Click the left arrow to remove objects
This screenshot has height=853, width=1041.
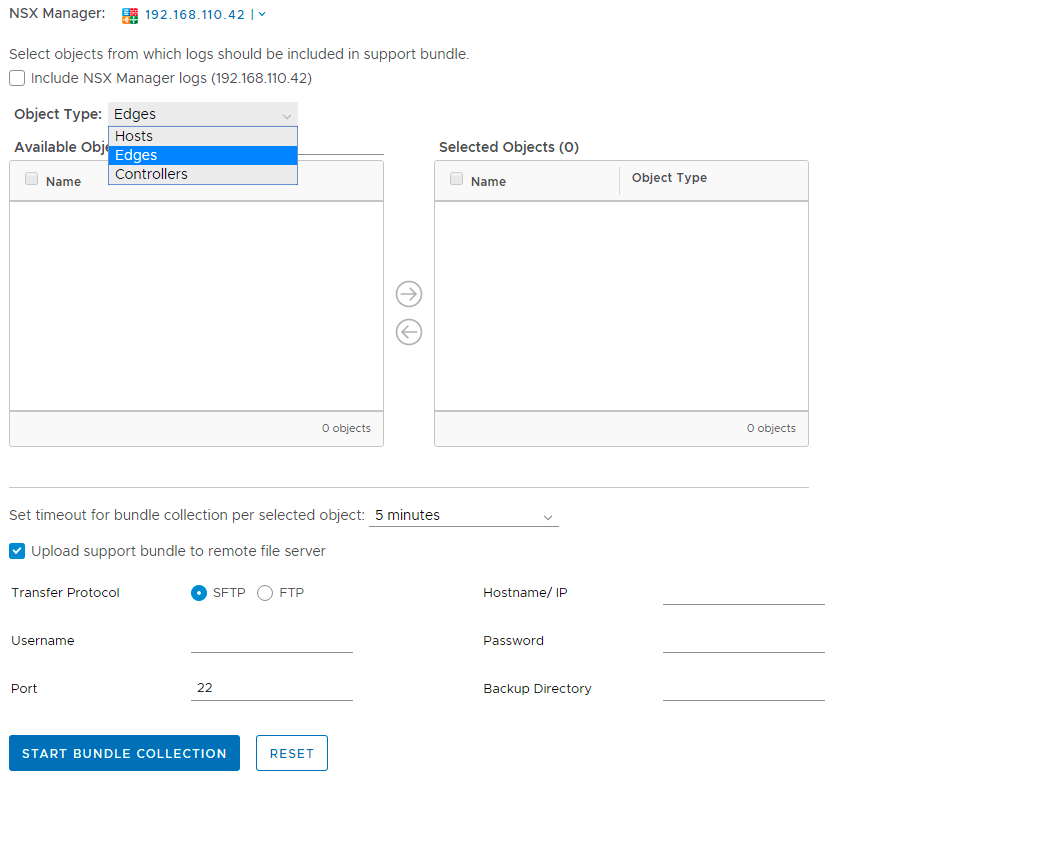pos(409,332)
